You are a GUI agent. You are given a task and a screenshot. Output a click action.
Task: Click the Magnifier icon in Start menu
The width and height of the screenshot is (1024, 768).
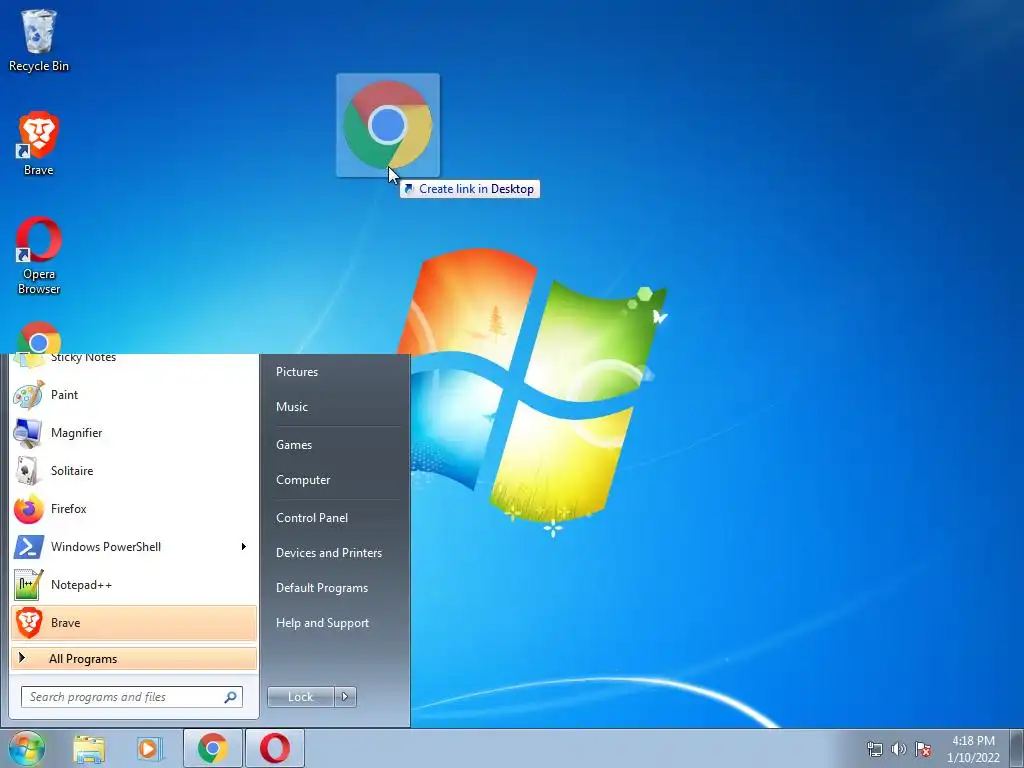[29, 433]
